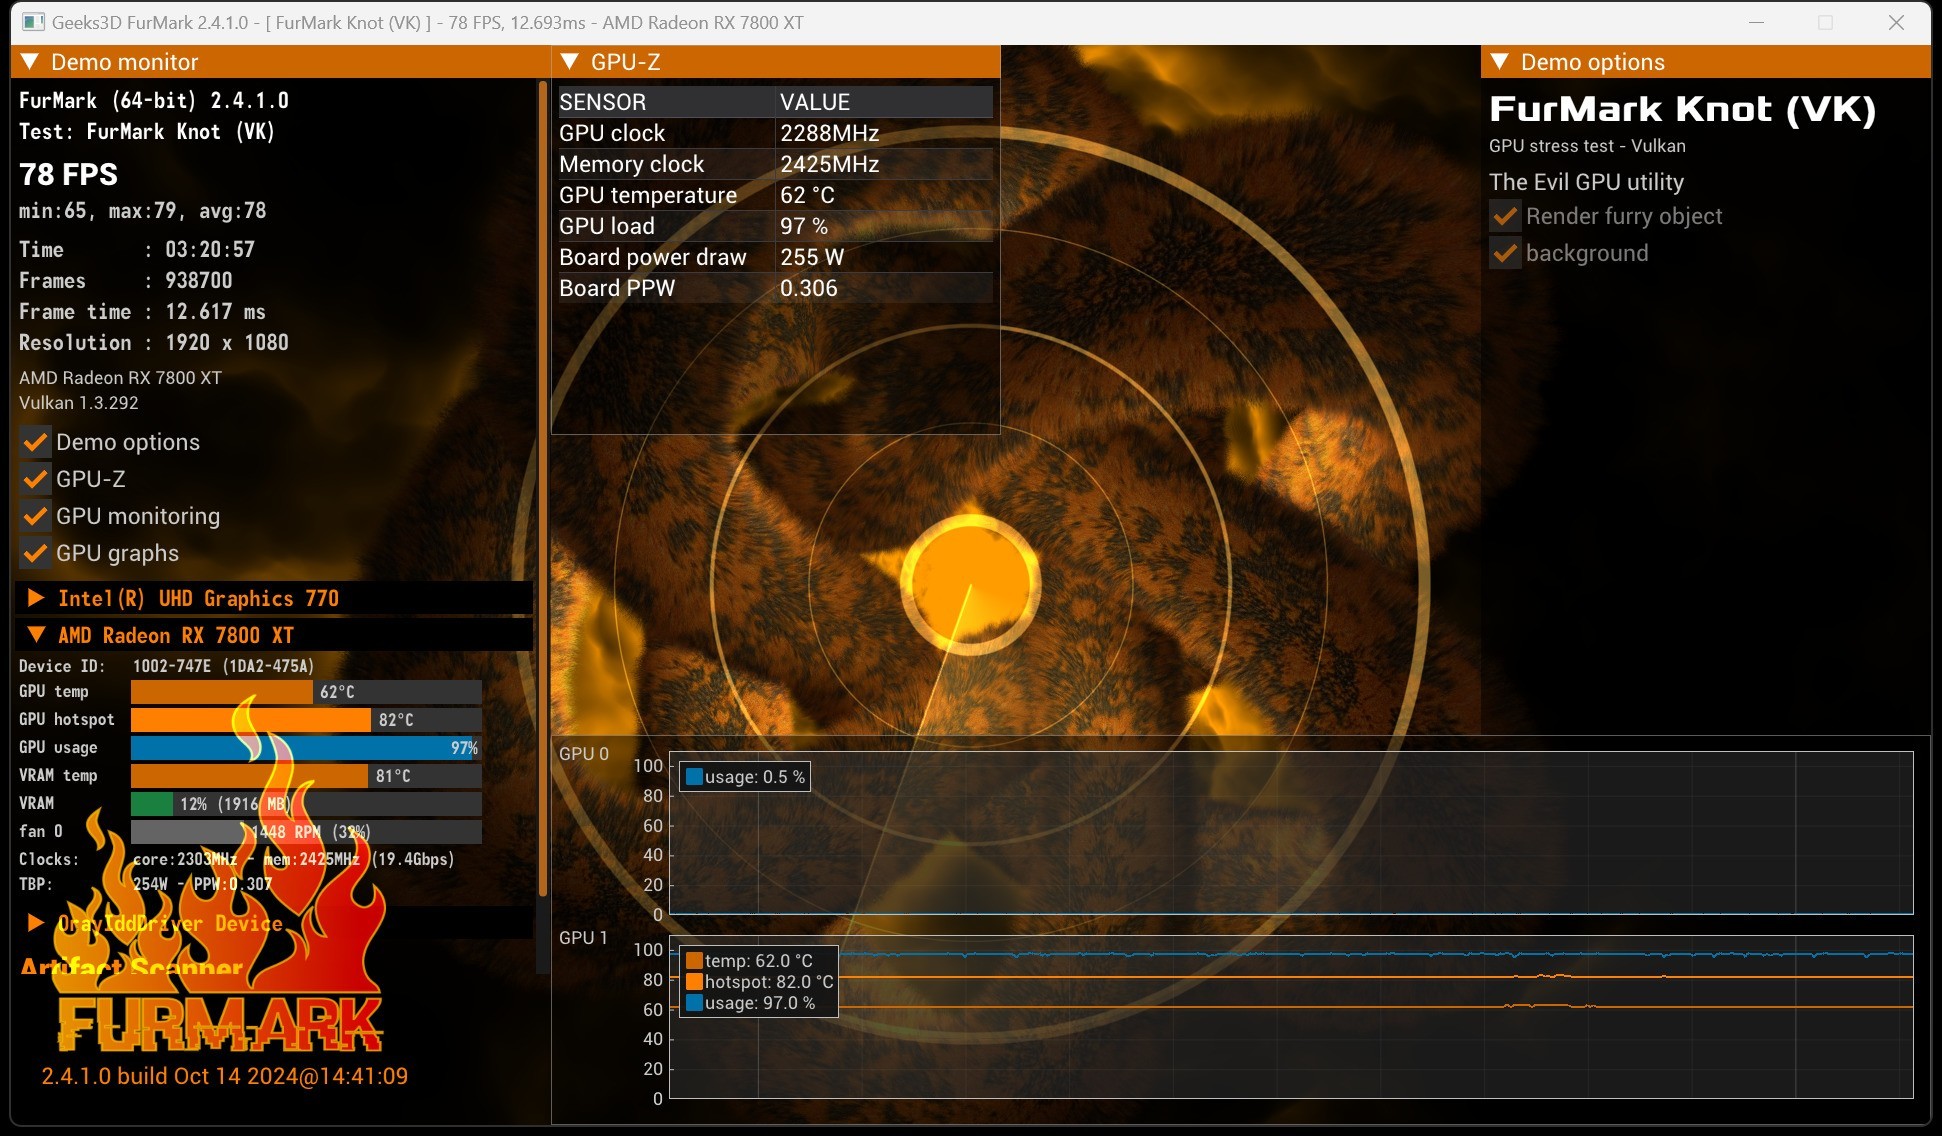
Task: Click the SENSOR column header
Action: 665,102
